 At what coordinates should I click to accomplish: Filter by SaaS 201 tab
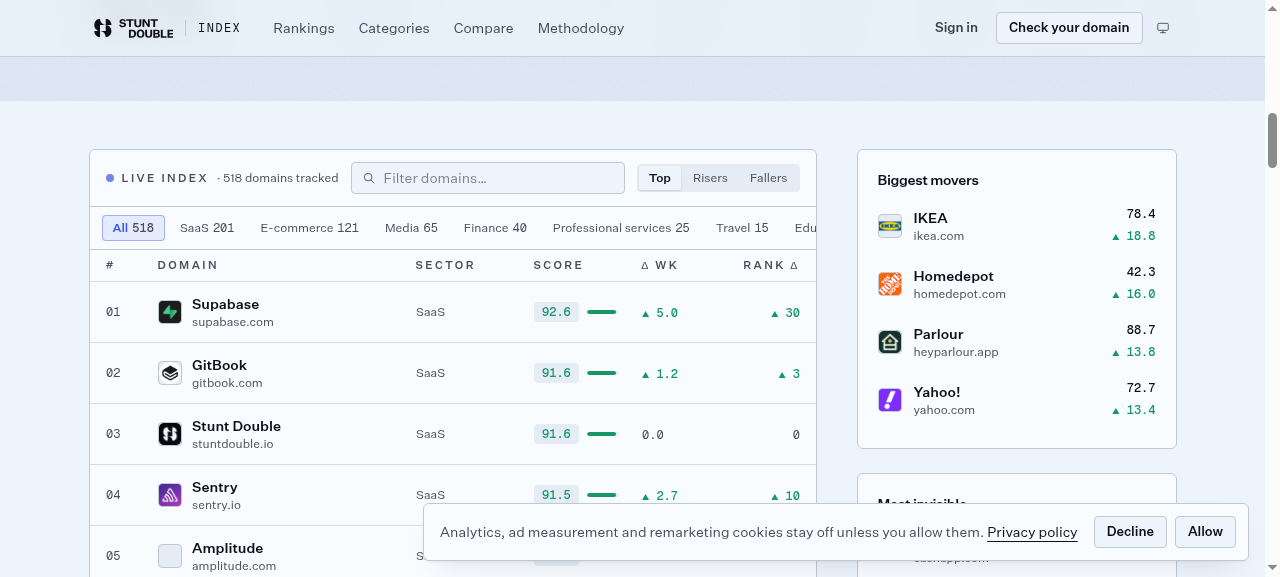pos(207,228)
